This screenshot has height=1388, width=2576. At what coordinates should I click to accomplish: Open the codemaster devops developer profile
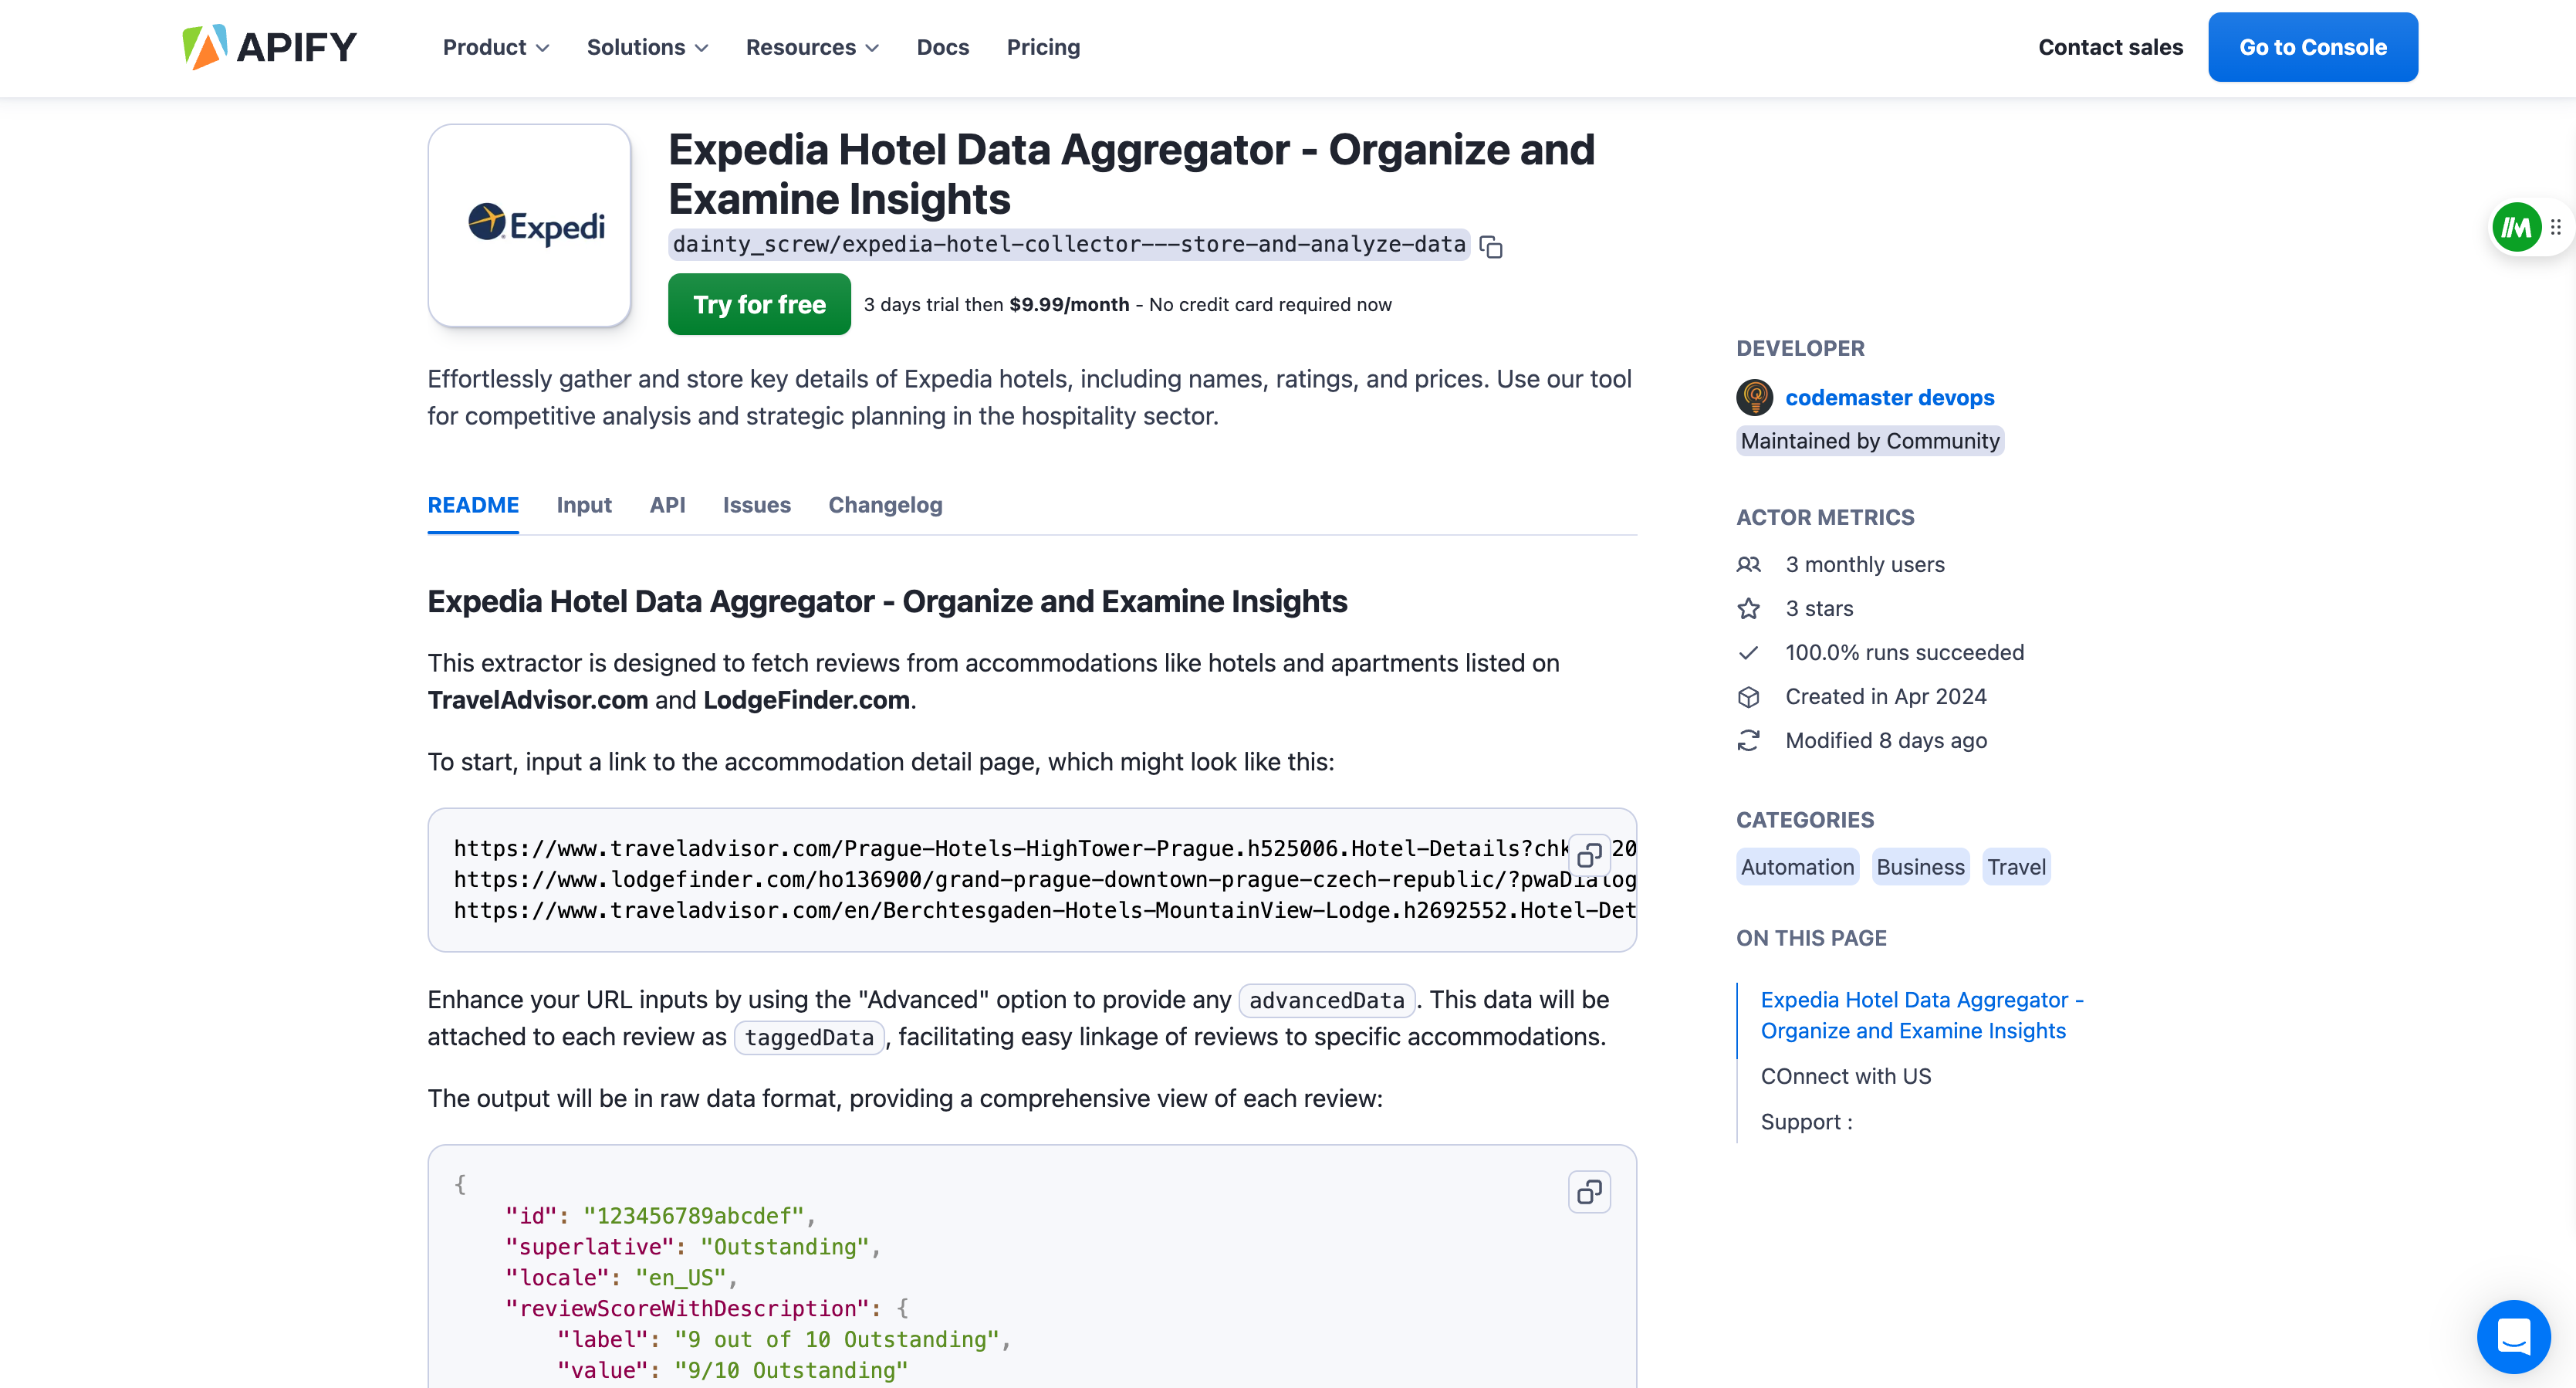point(1889,397)
